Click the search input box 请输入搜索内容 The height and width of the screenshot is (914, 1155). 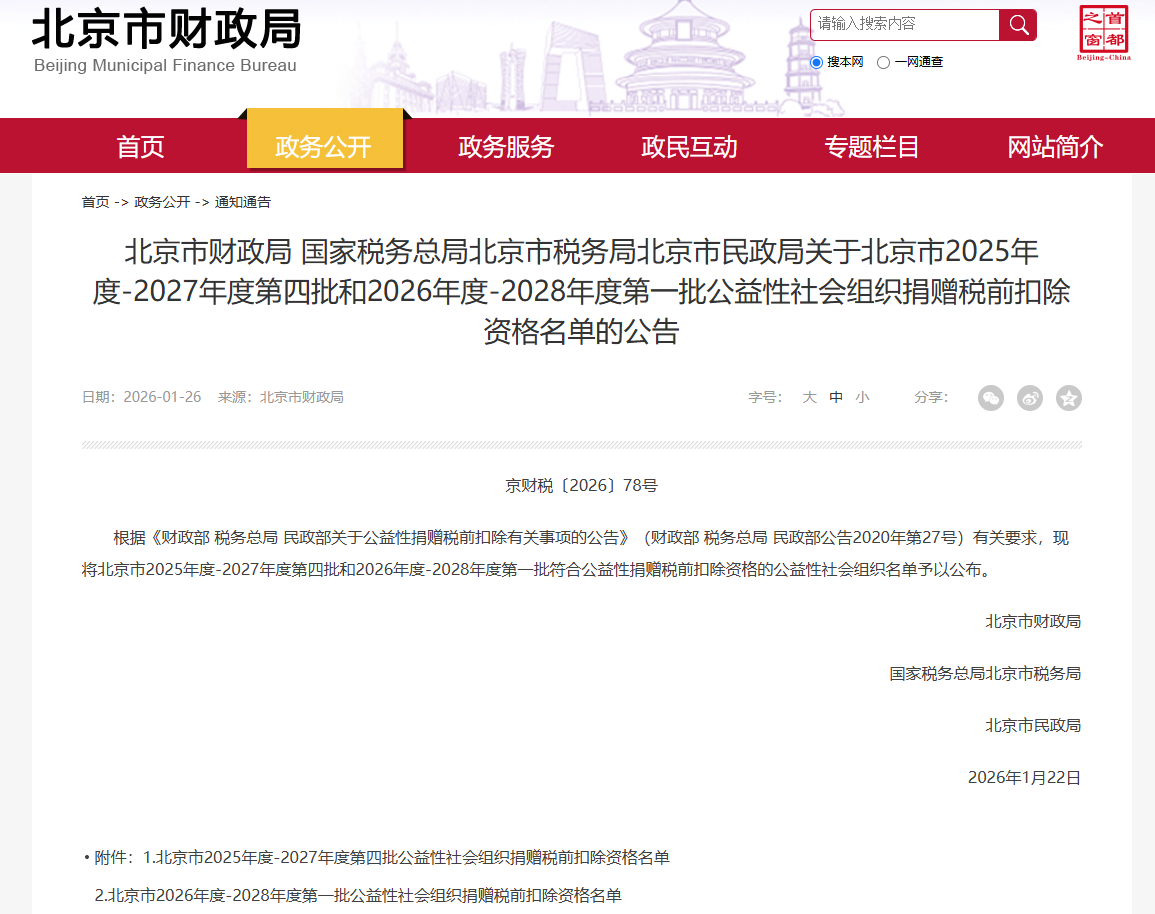click(900, 25)
